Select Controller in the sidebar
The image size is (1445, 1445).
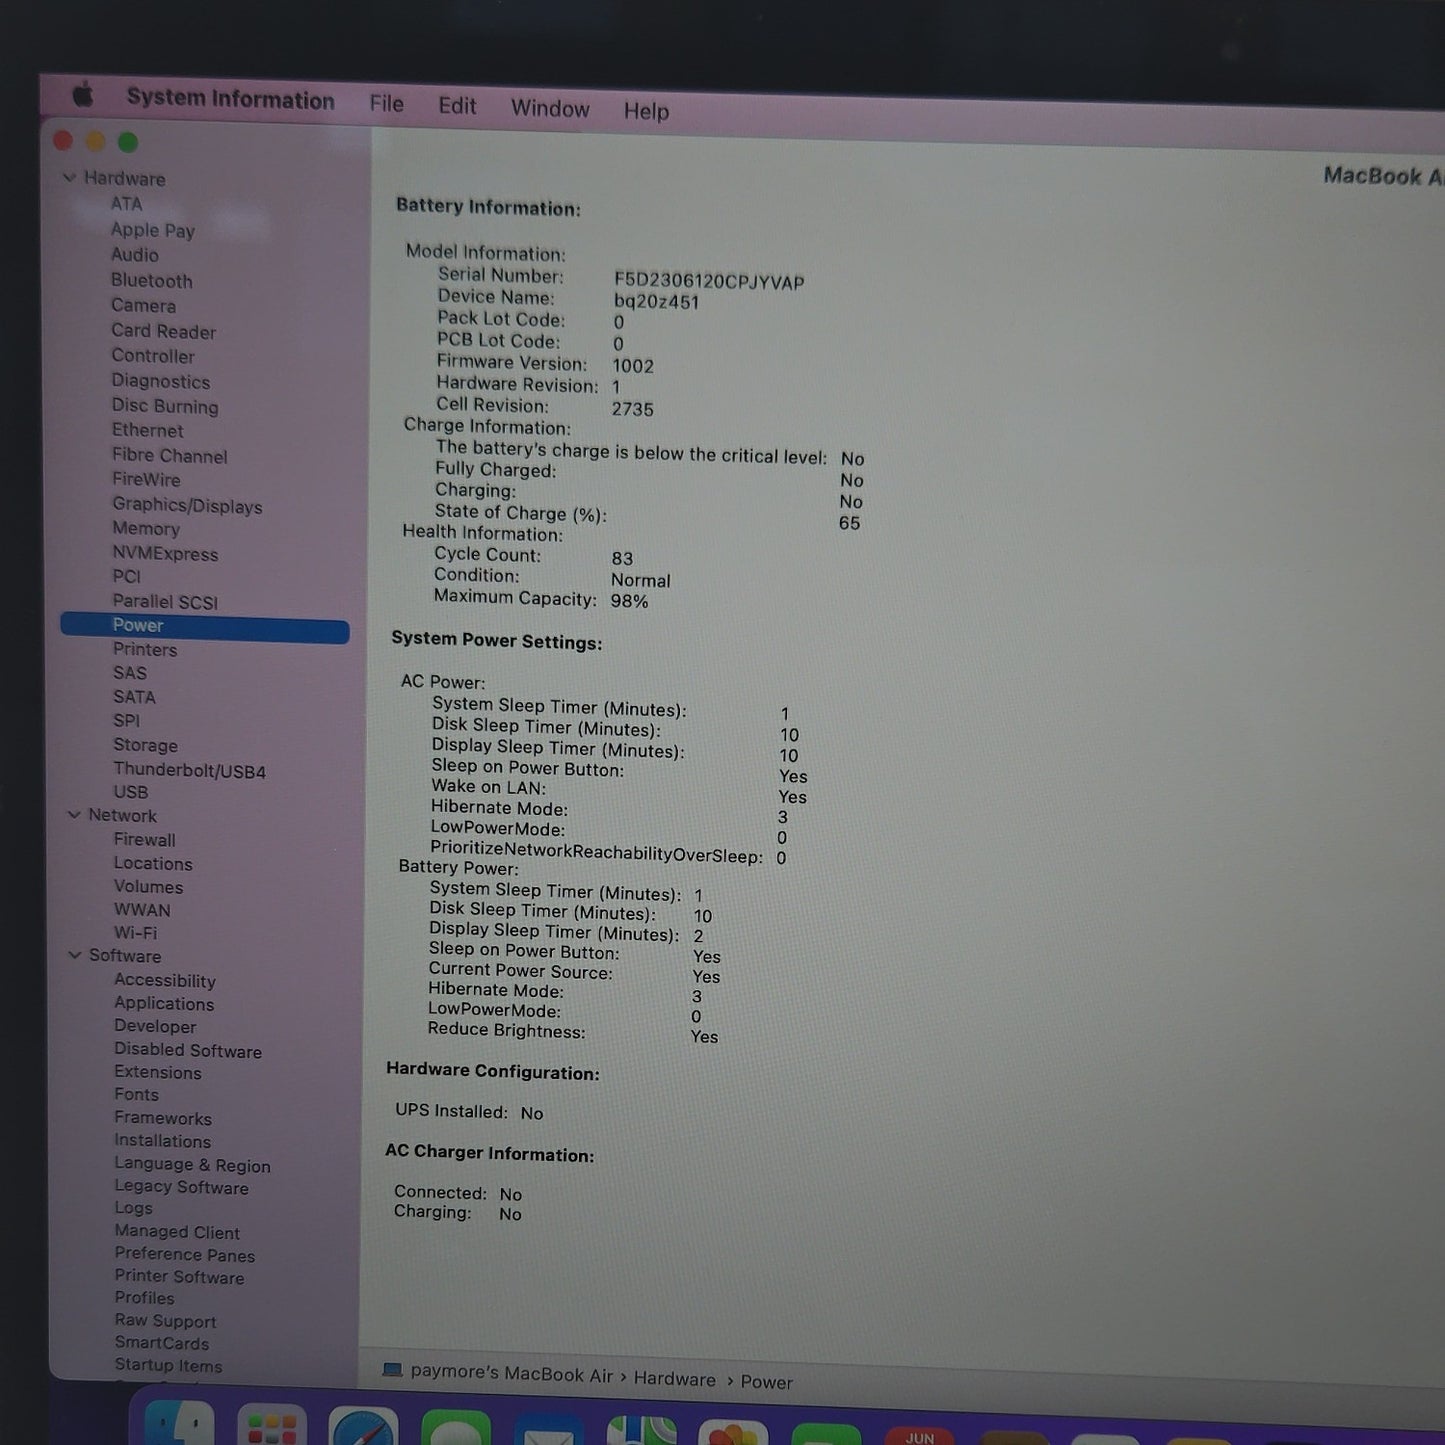(x=153, y=356)
